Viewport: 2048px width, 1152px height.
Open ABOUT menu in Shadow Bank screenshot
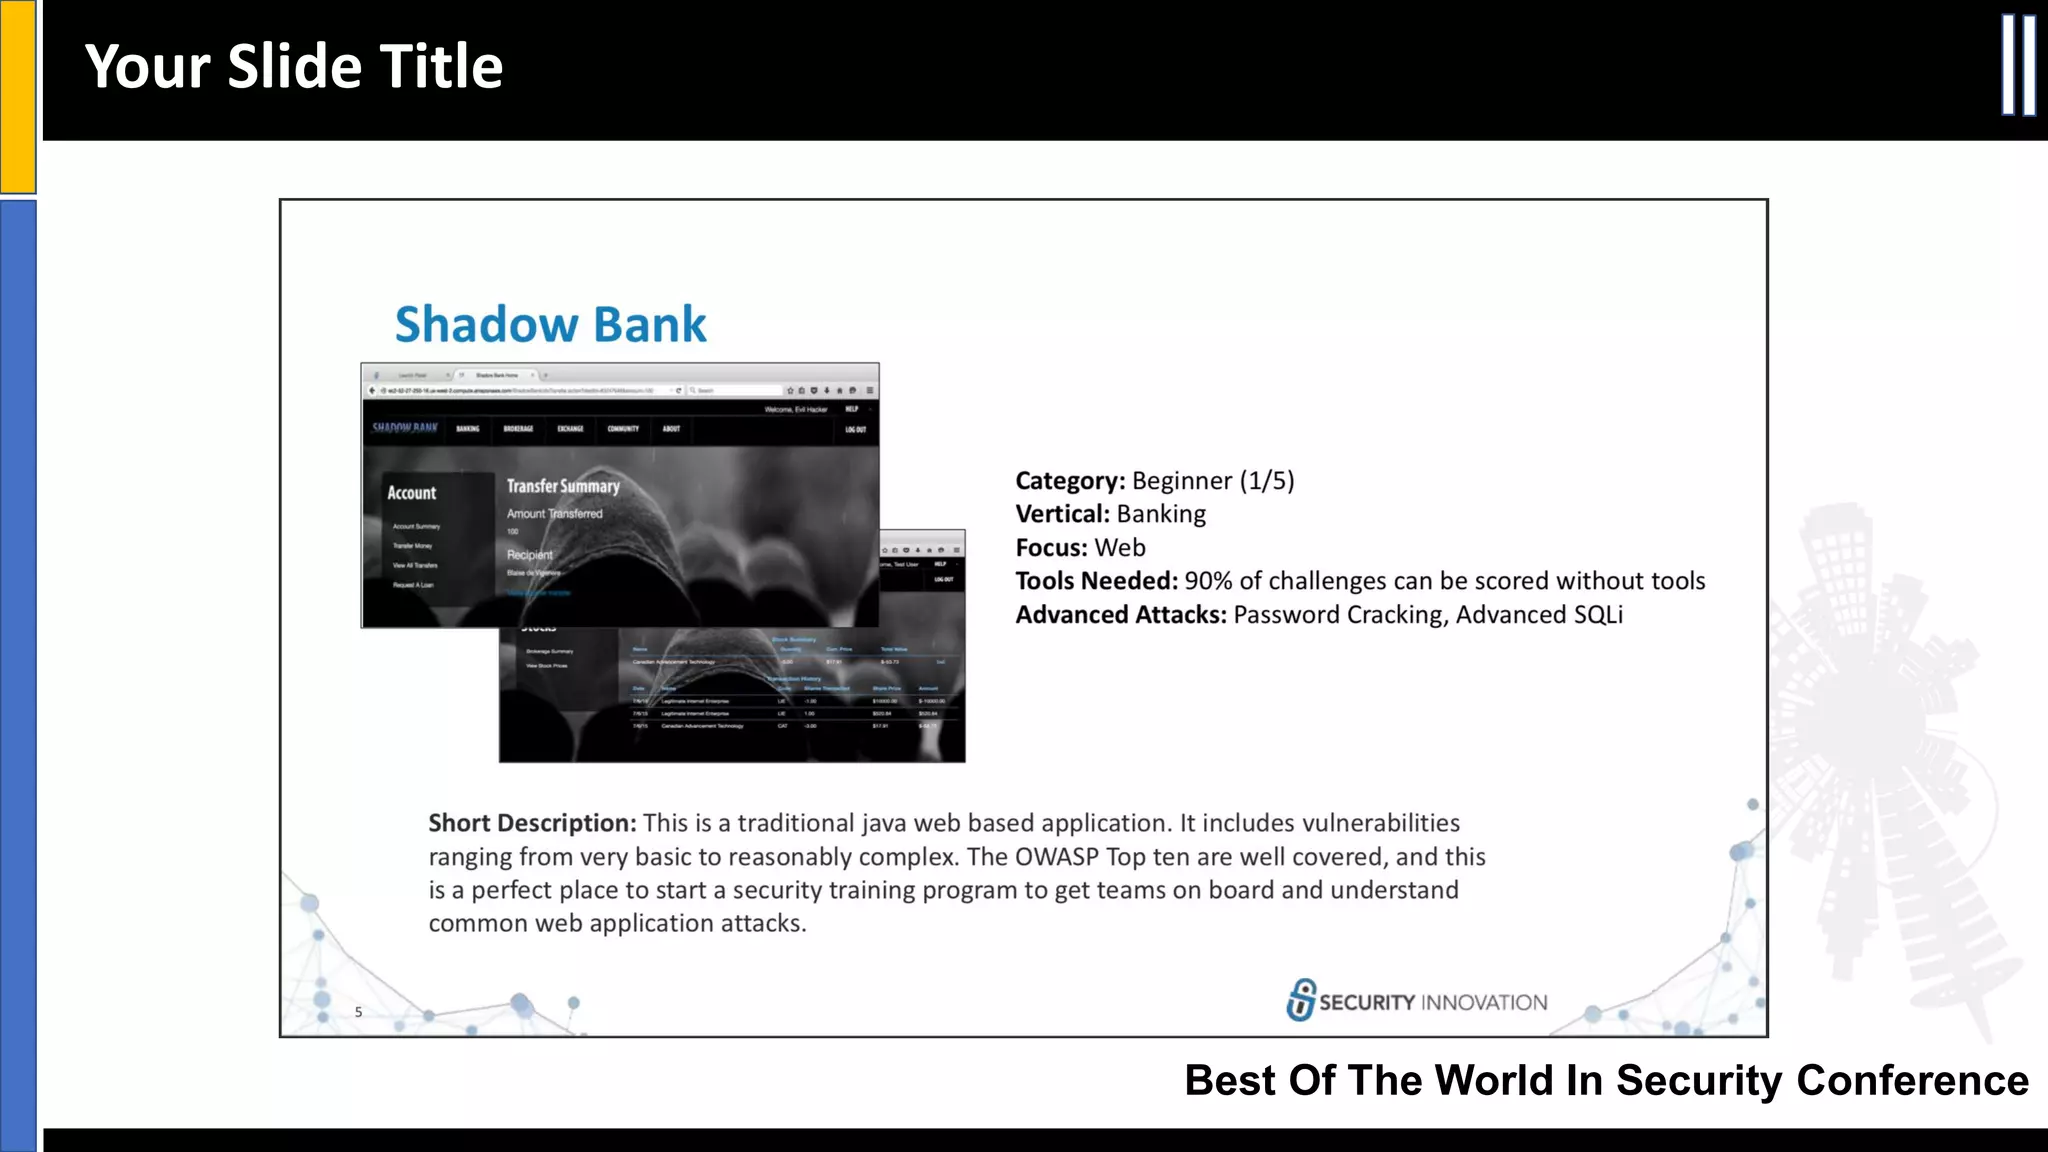(x=671, y=428)
